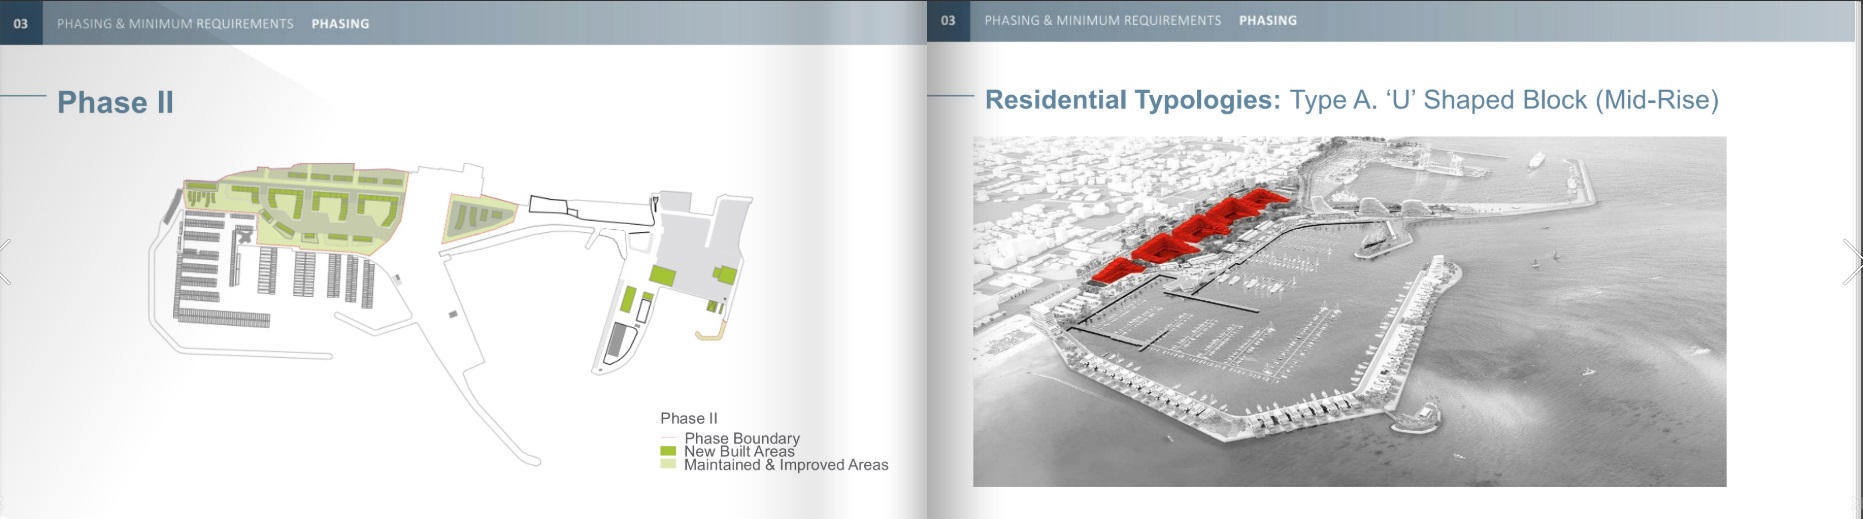Click the Maintained & Improved Areas swatch

[668, 464]
